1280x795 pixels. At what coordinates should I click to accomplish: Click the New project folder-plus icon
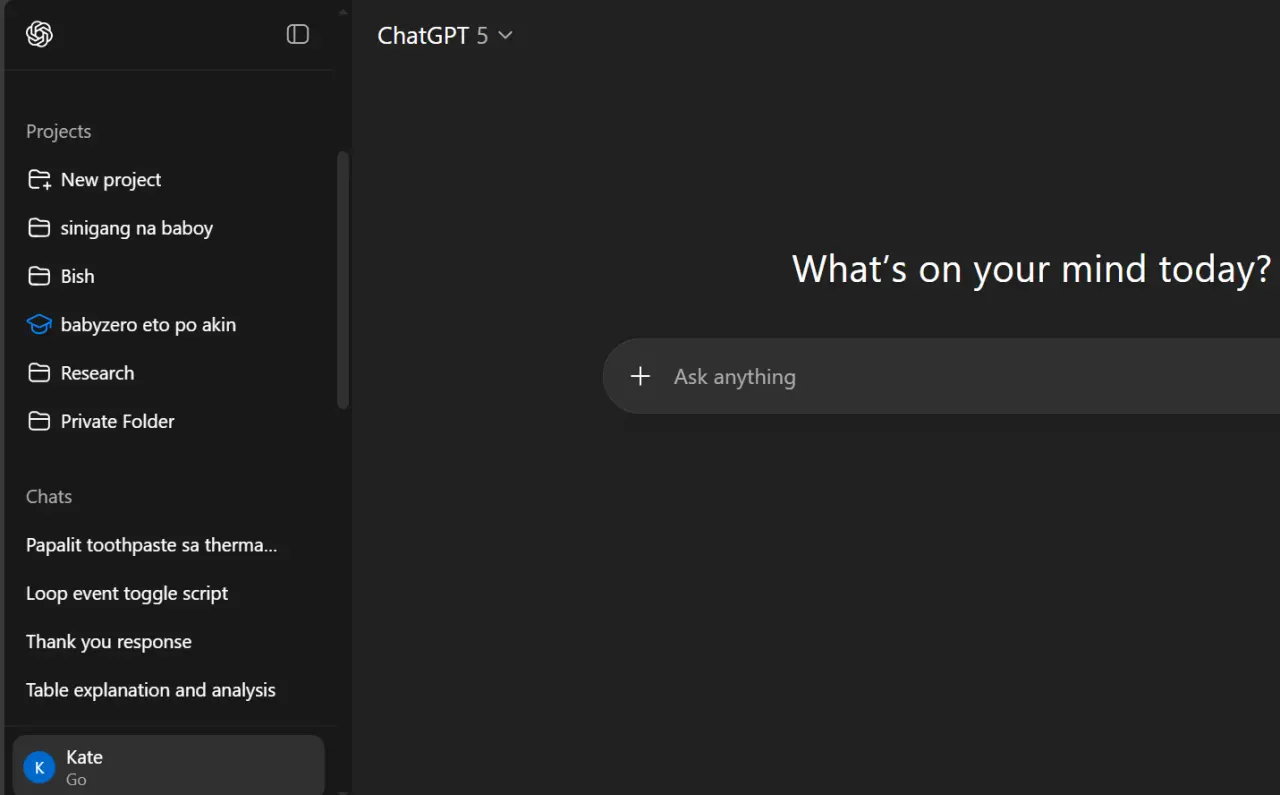tap(39, 180)
